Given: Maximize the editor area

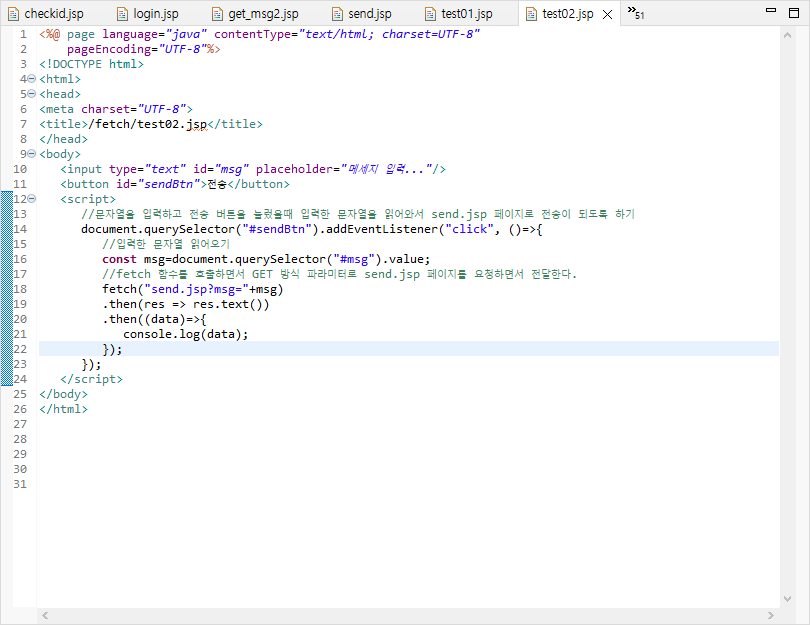Looking at the screenshot, I should point(794,12).
